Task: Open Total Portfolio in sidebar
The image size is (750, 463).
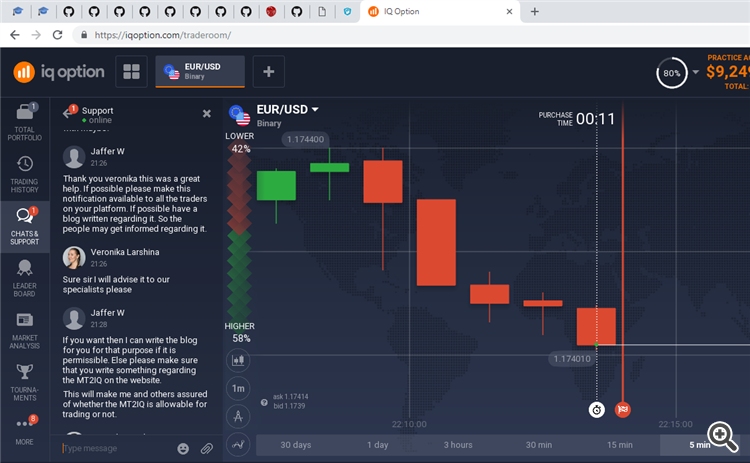Action: (x=24, y=122)
